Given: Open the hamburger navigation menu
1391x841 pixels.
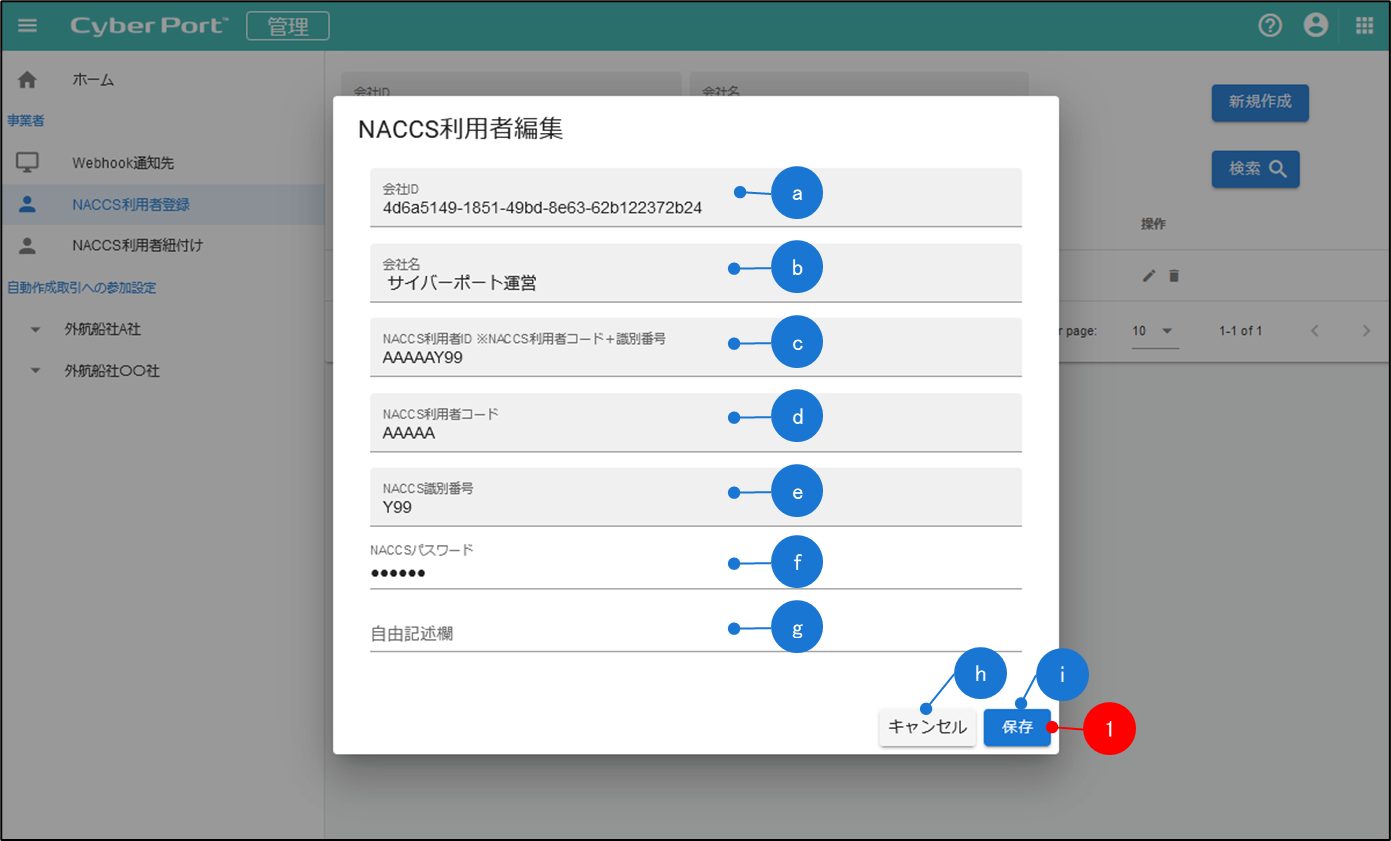Looking at the screenshot, I should [x=27, y=26].
